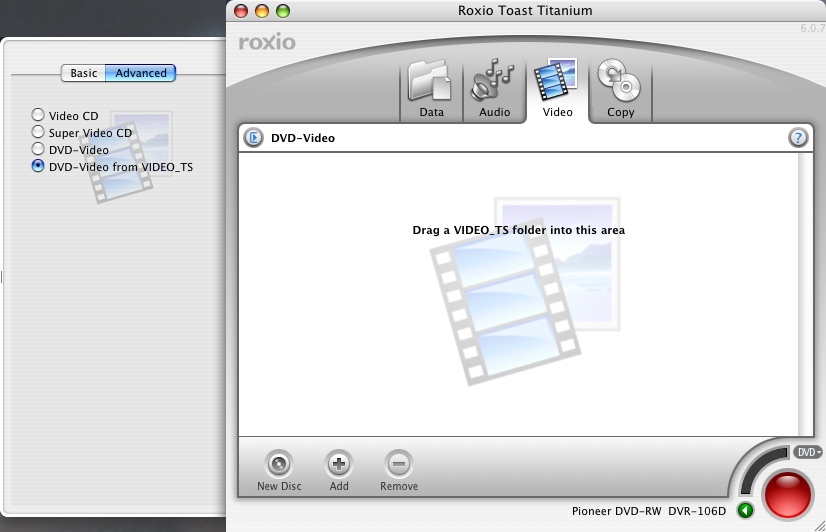Image resolution: width=826 pixels, height=532 pixels.
Task: Close the Roxio Toast Titanium window
Action: (x=241, y=11)
